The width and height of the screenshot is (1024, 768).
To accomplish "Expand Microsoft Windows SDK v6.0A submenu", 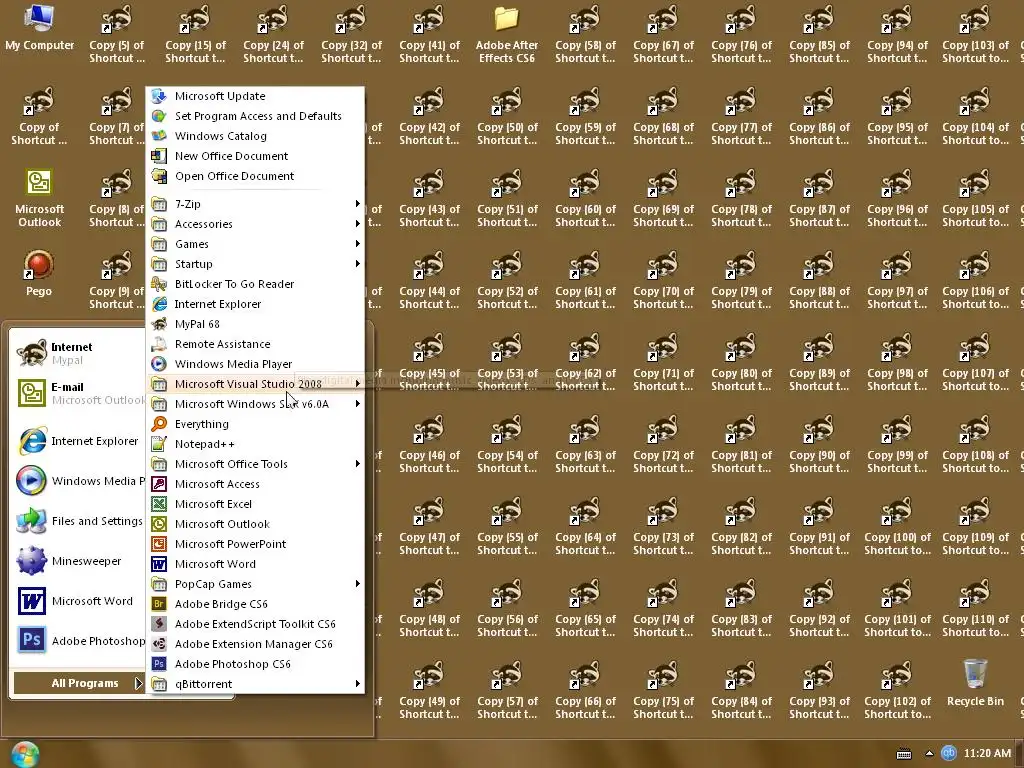I will point(255,404).
